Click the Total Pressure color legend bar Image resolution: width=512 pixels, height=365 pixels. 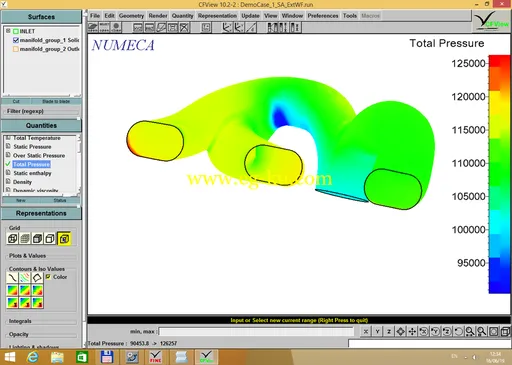click(x=499, y=174)
